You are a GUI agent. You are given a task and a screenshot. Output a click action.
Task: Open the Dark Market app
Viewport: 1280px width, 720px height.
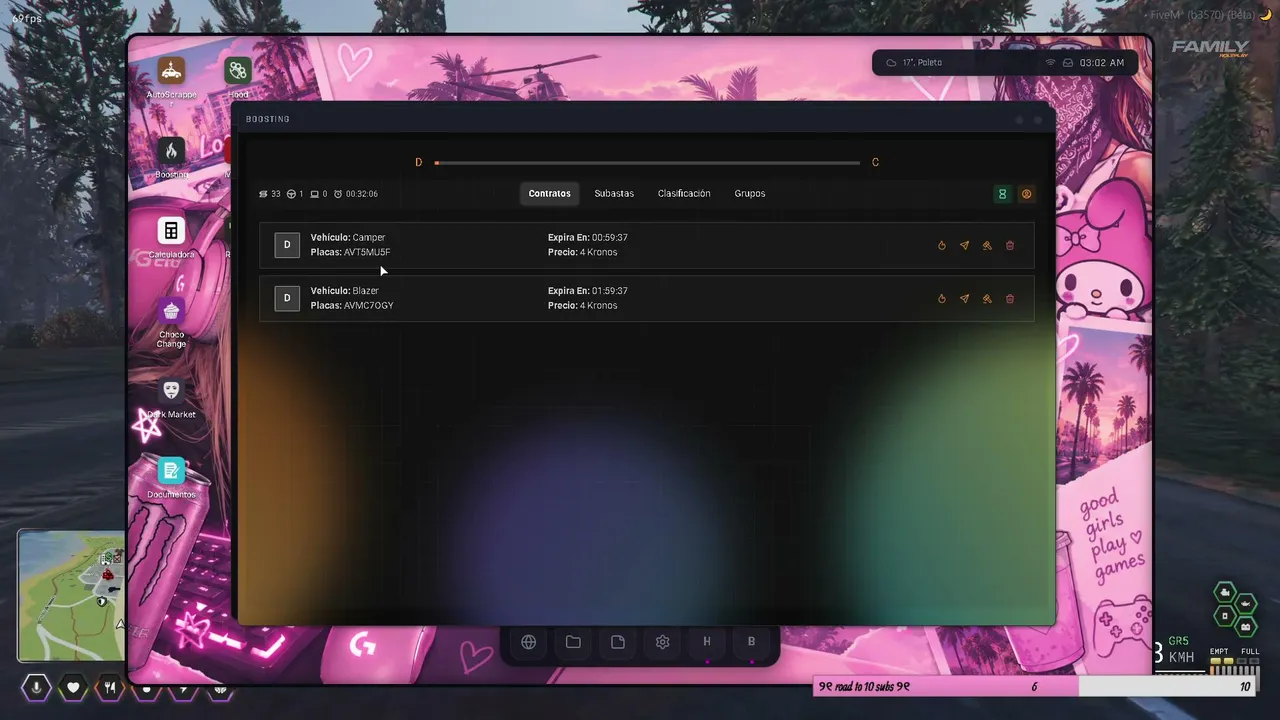171,390
